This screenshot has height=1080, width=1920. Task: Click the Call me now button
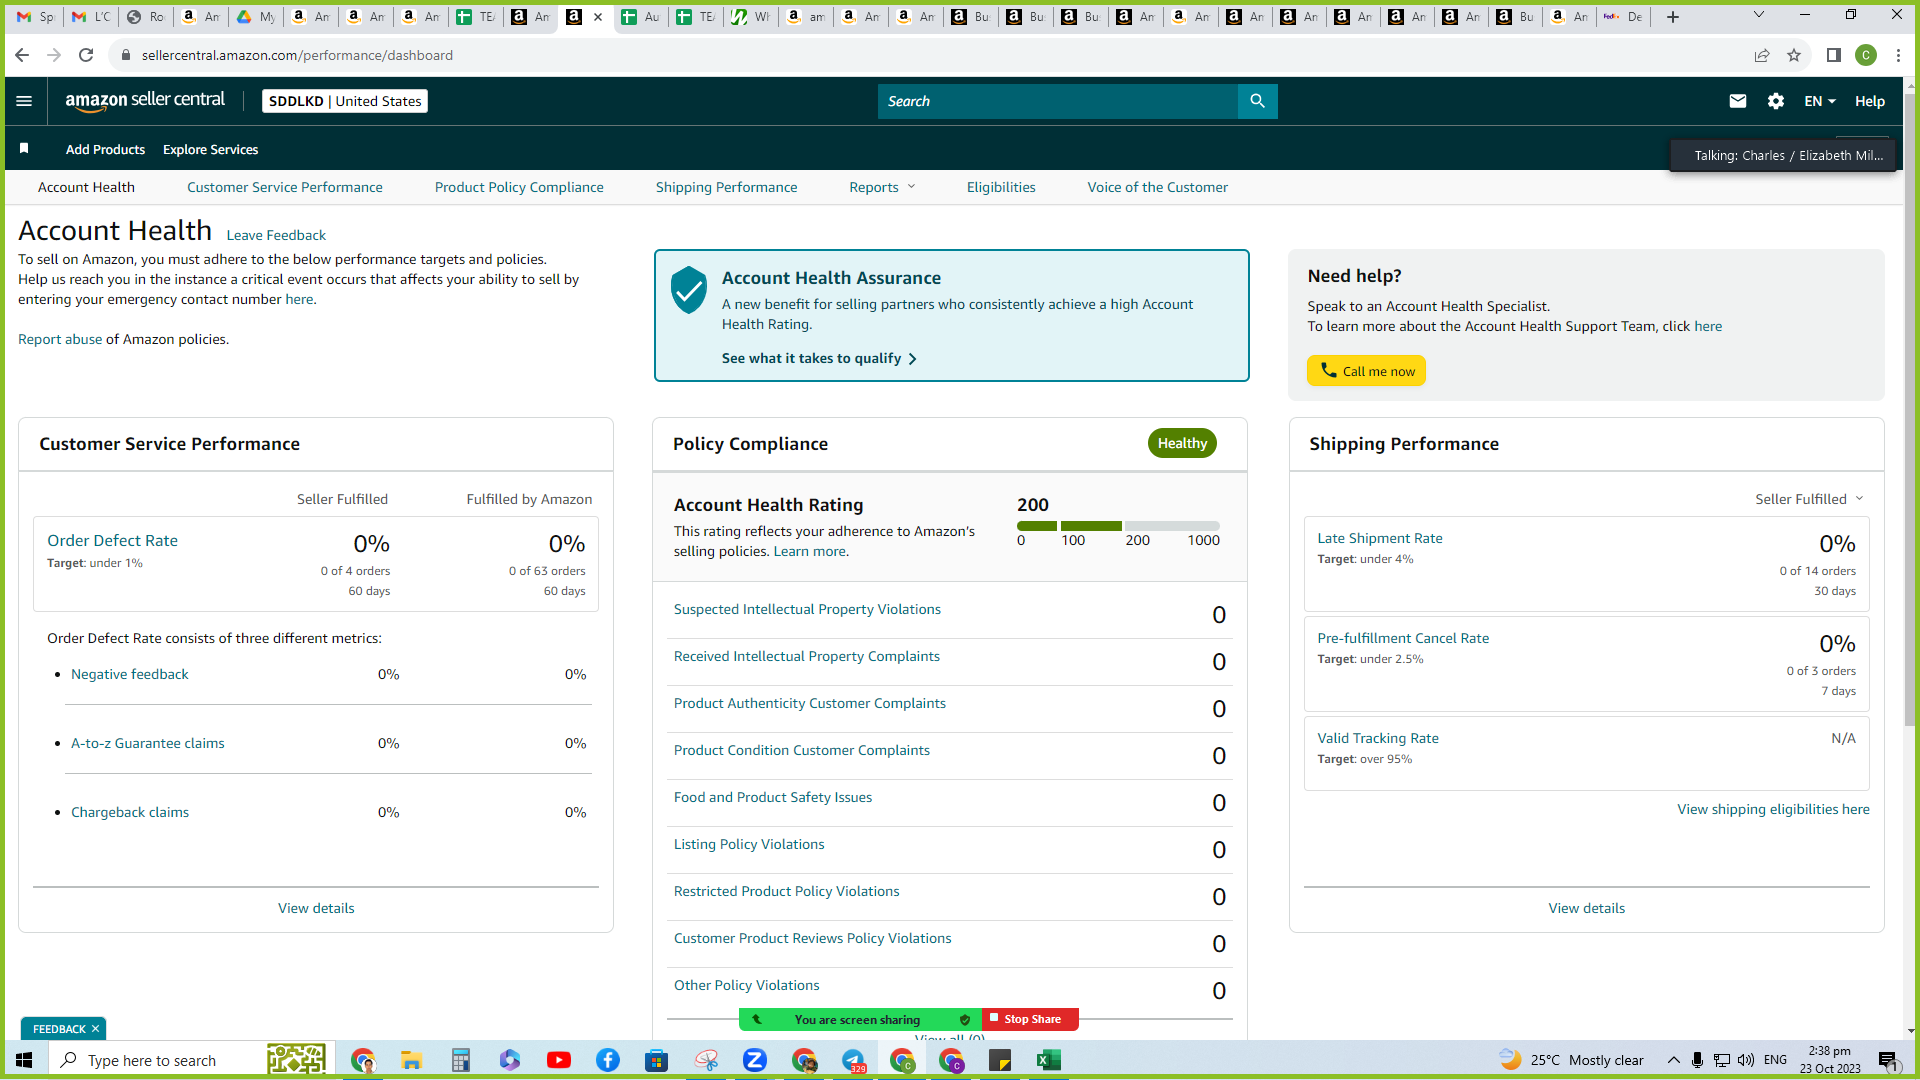coord(1366,371)
